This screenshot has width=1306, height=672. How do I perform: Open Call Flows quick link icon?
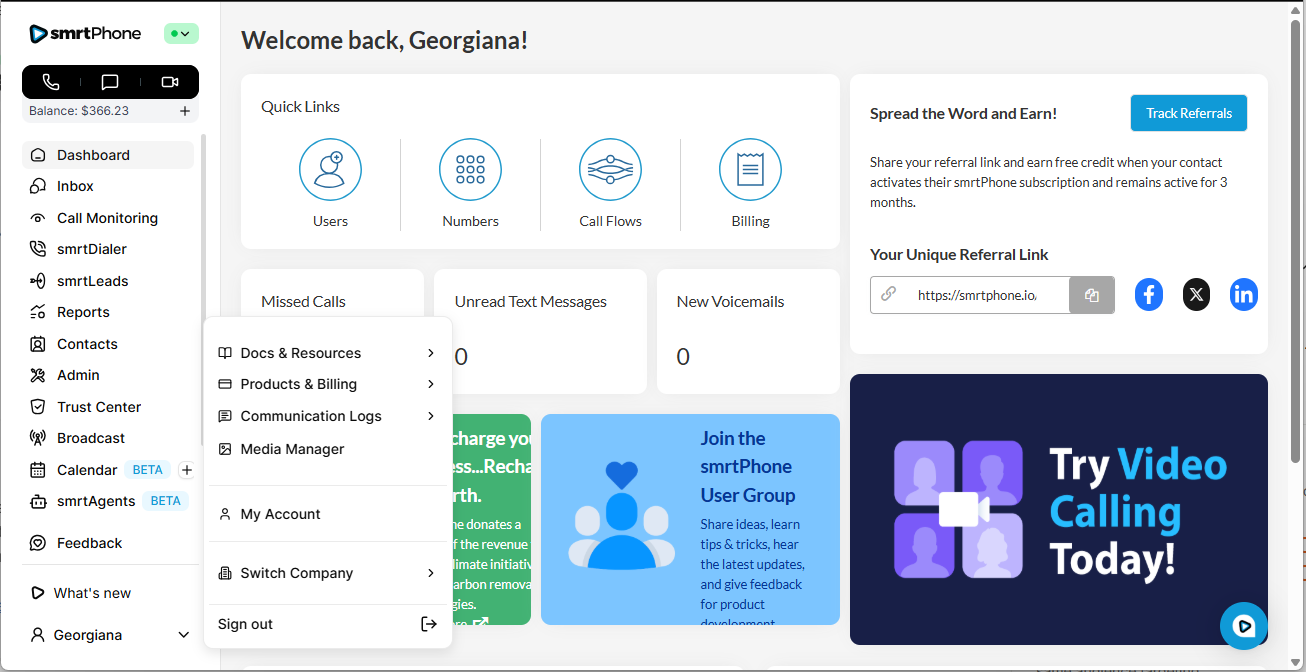tap(610, 170)
